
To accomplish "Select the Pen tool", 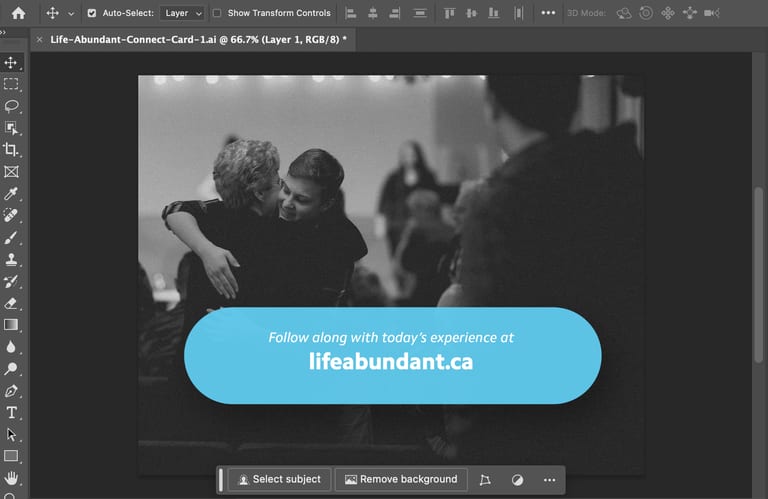I will coord(11,391).
